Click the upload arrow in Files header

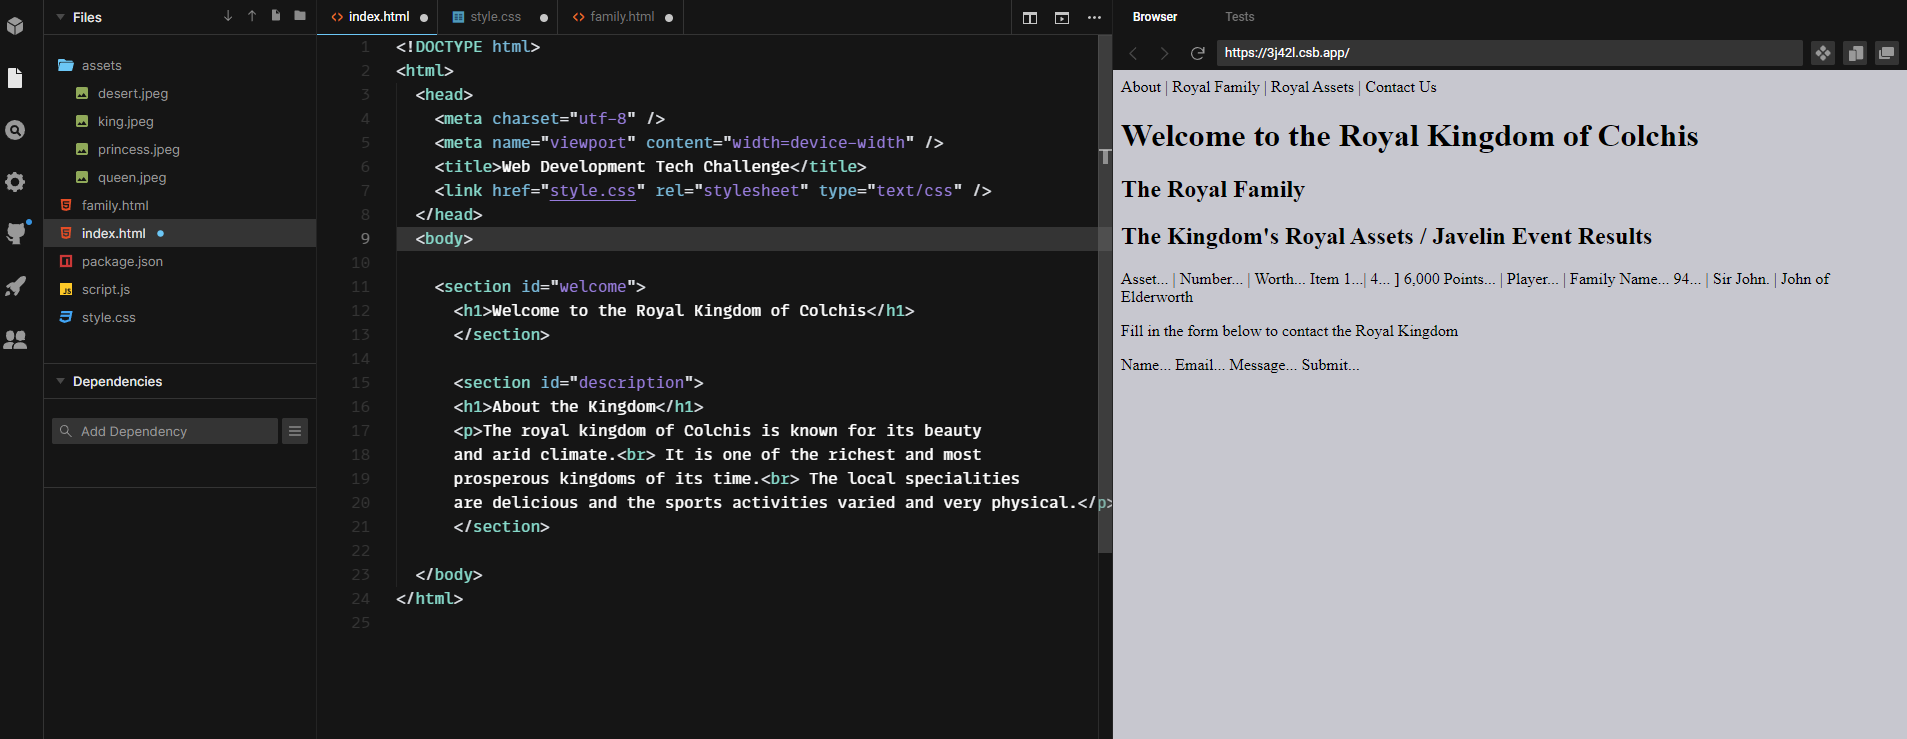coord(252,16)
